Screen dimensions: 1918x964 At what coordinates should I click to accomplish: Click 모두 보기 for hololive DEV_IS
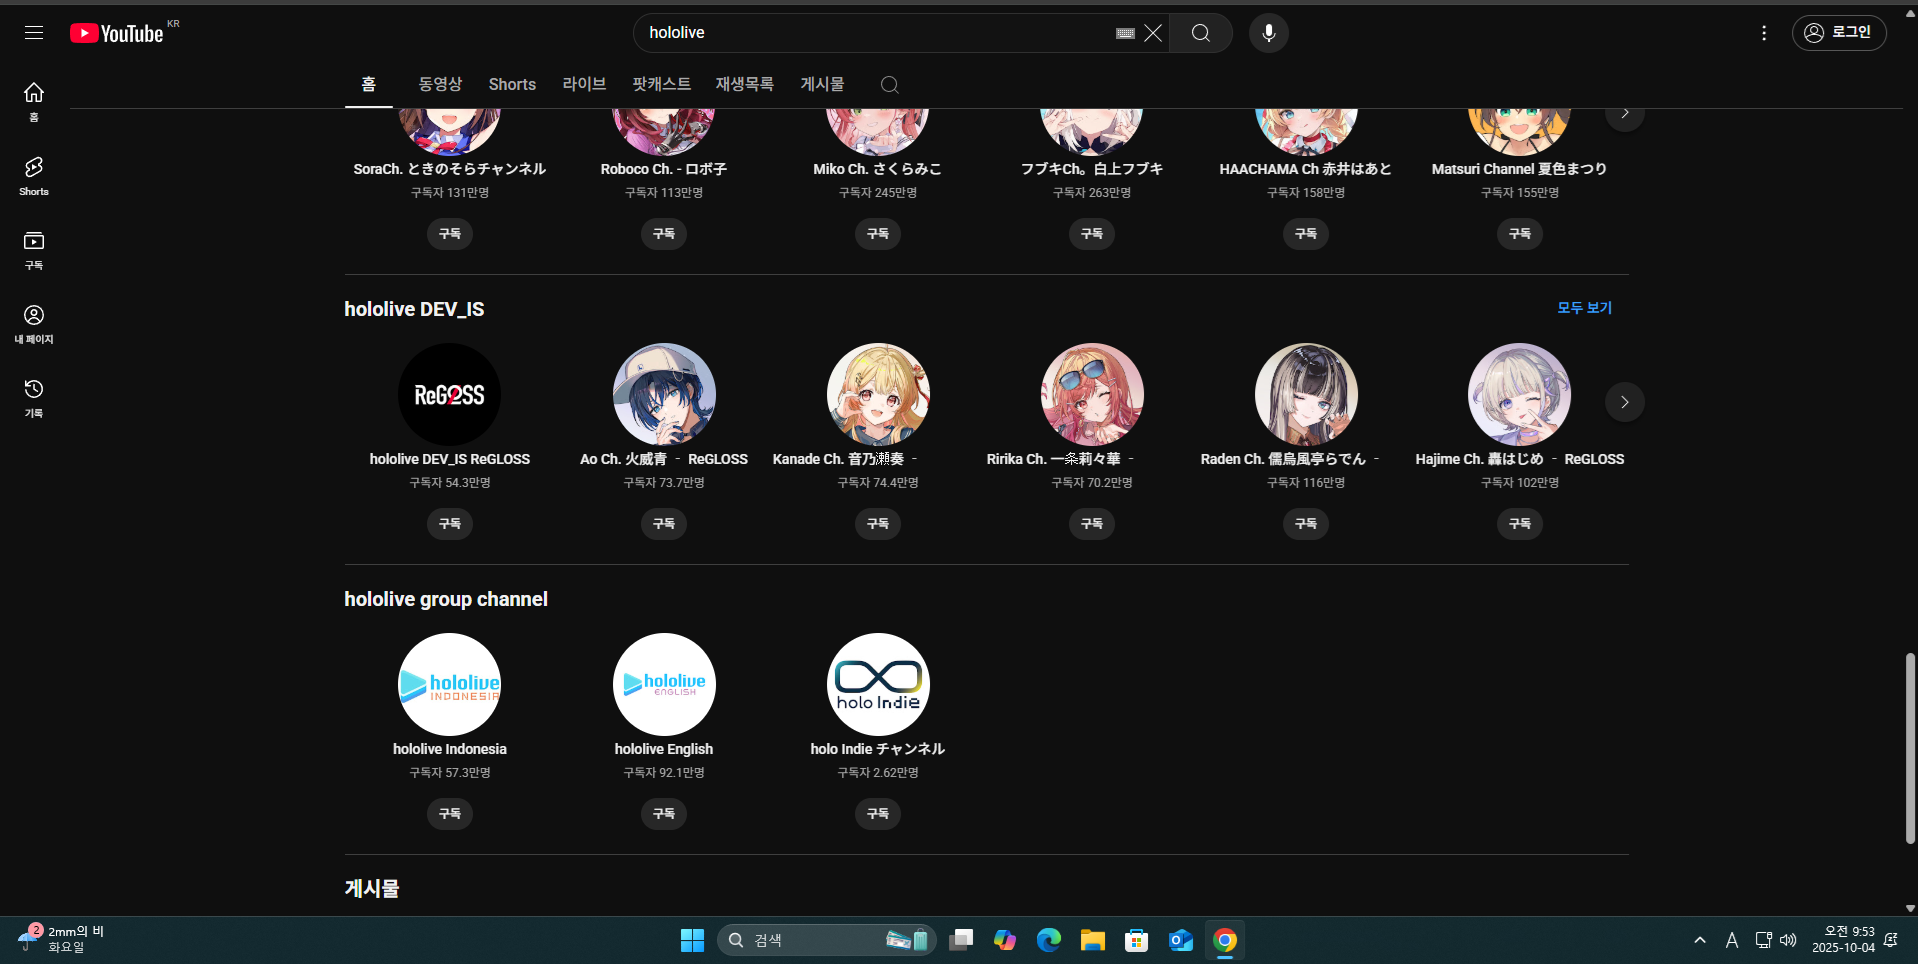pos(1584,308)
